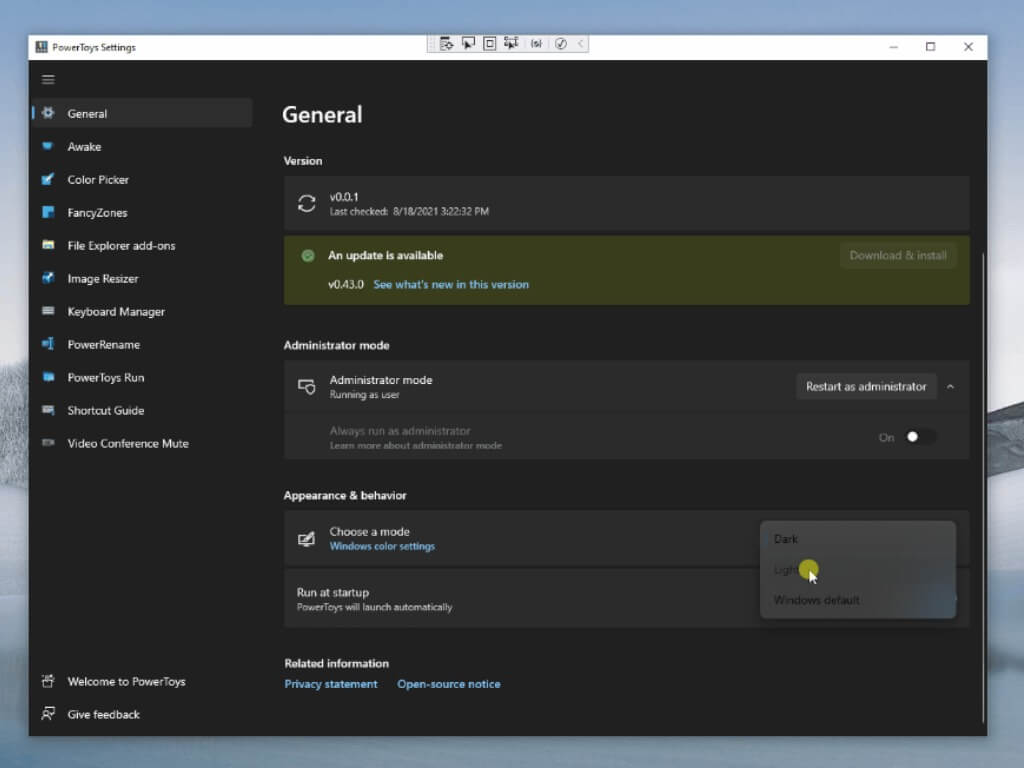
Task: Click the Image Resizer sidebar icon
Action: [47, 279]
